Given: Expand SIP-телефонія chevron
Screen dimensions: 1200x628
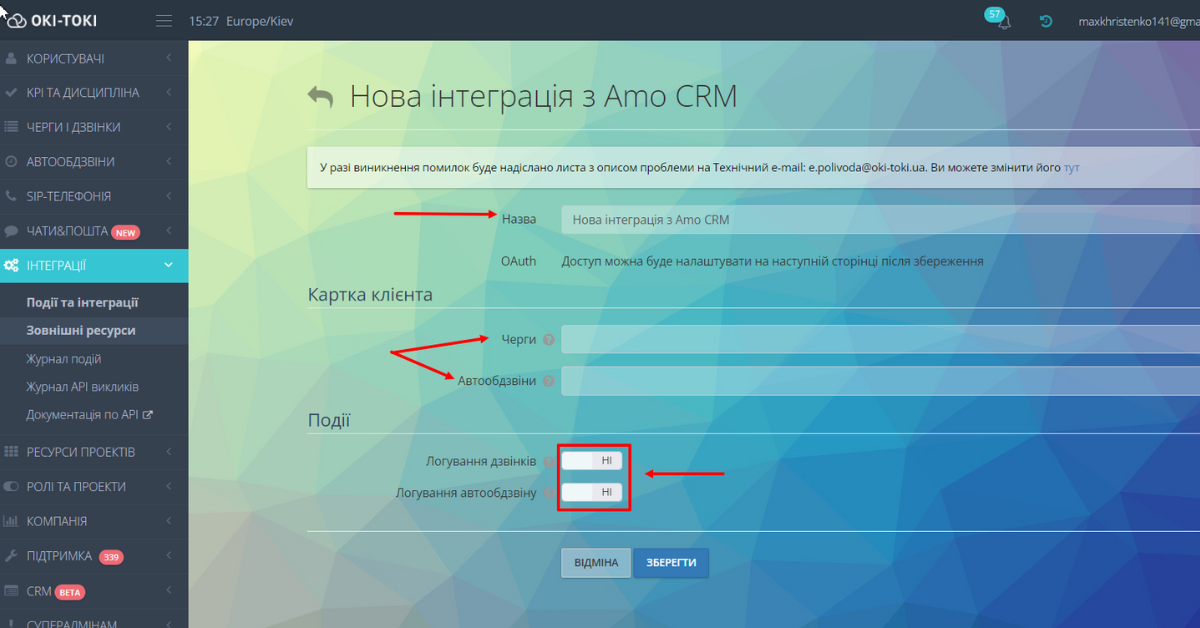Looking at the screenshot, I should [x=169, y=196].
